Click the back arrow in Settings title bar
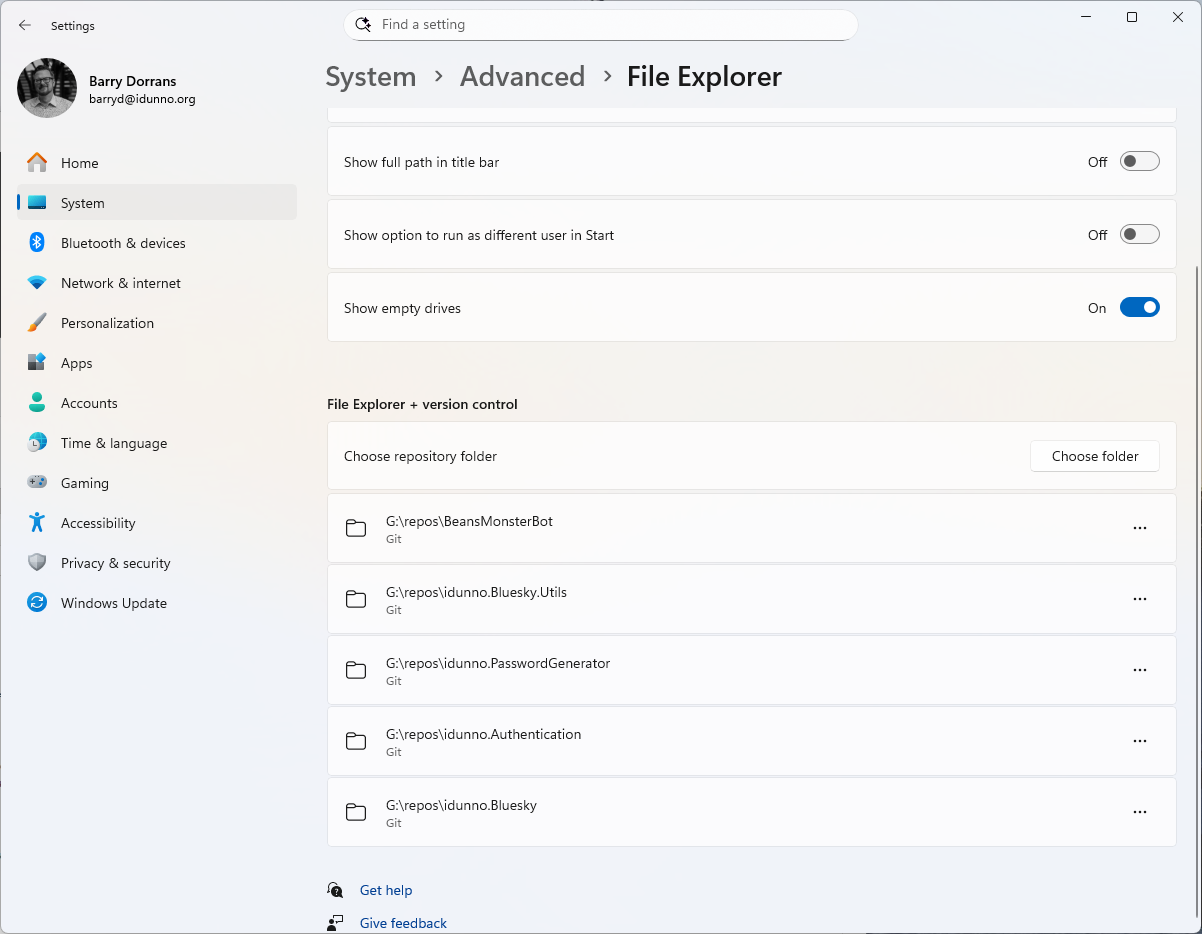The image size is (1202, 934). coord(25,25)
